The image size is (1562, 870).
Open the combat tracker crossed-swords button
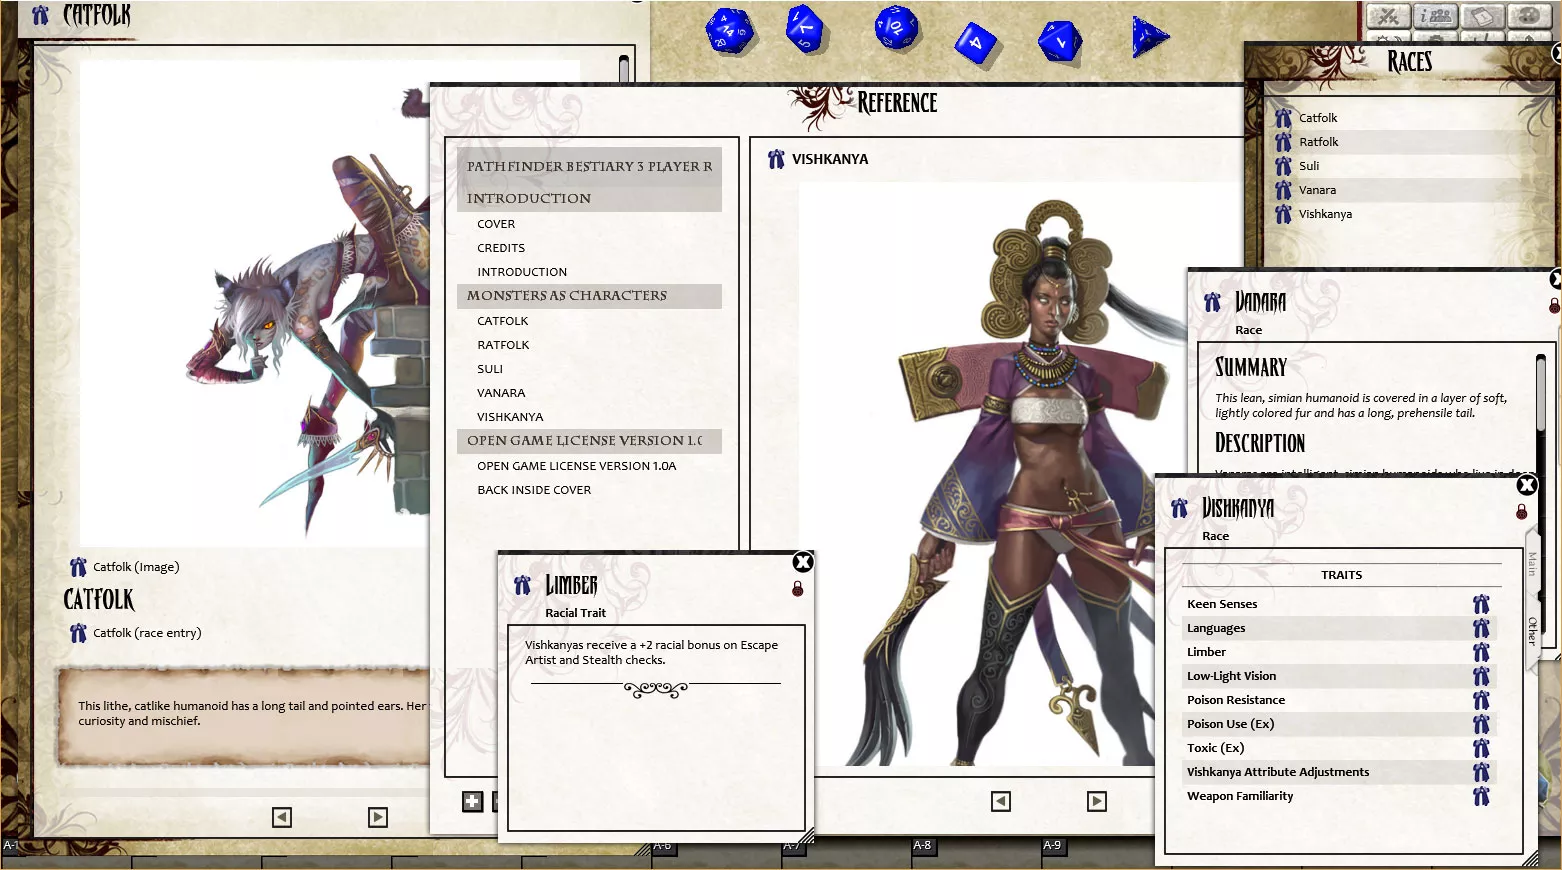click(x=1389, y=16)
